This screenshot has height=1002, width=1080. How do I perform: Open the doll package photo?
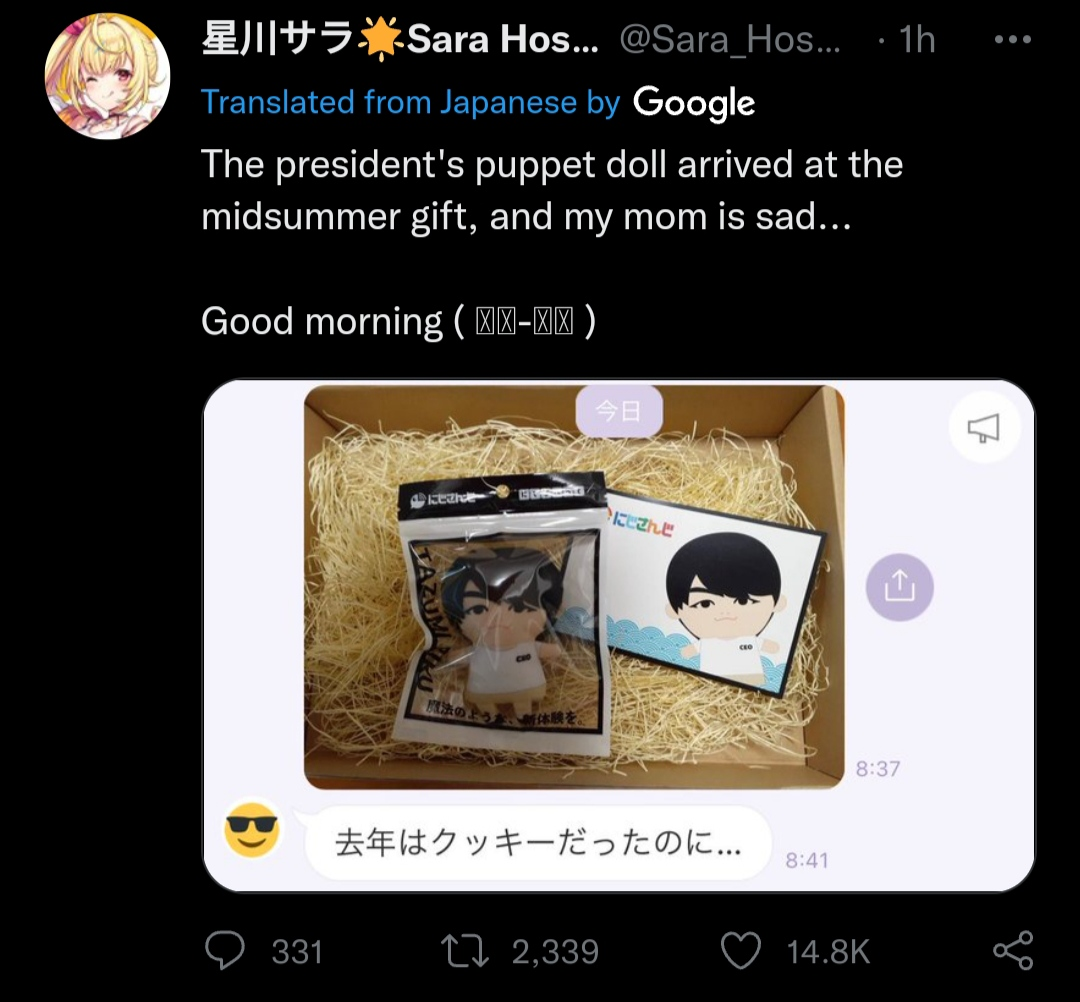574,587
